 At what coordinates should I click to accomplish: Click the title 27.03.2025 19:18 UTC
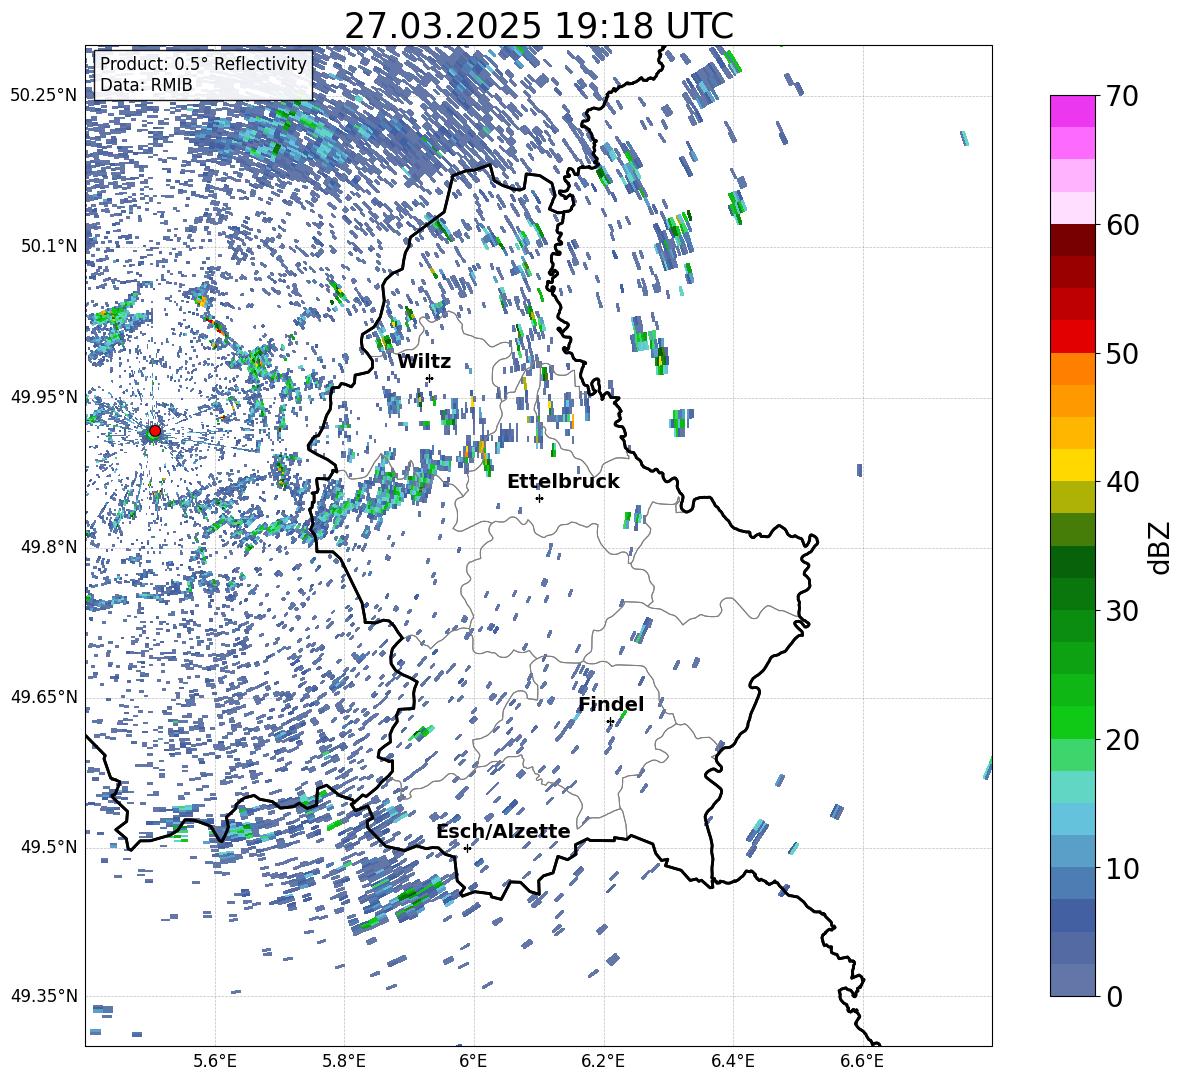[x=539, y=26]
